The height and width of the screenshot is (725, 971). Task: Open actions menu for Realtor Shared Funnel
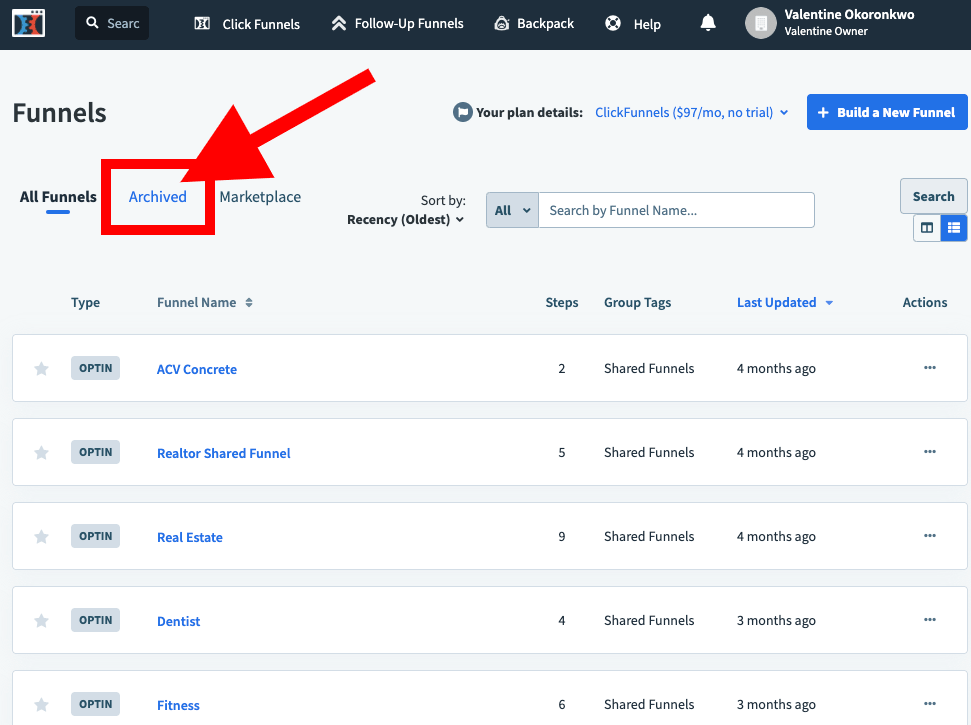coord(930,452)
